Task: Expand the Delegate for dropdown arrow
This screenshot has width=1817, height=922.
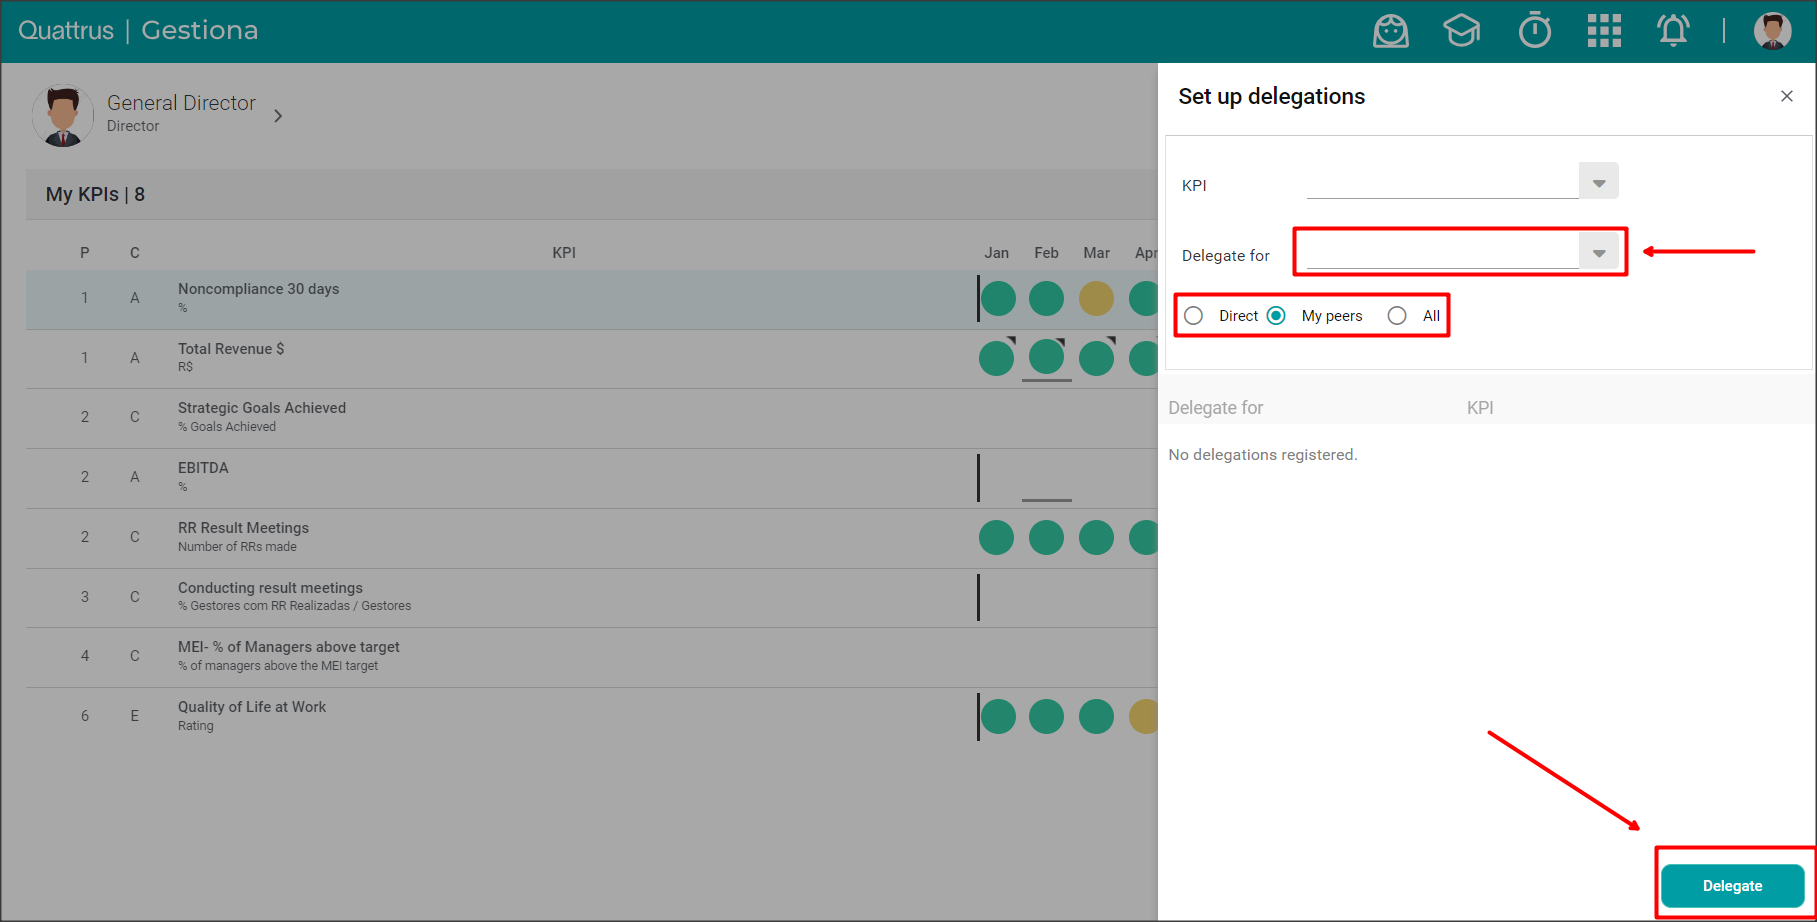Action: pos(1598,252)
